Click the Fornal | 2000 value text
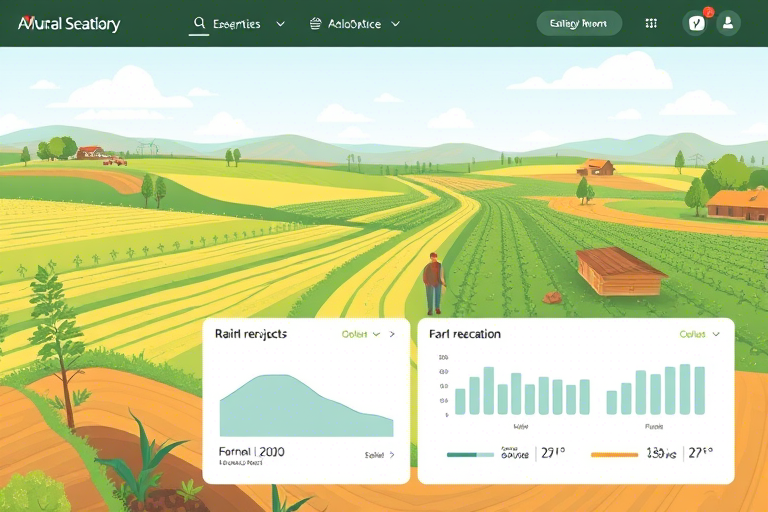Screen dimensions: 768x512 (251, 451)
